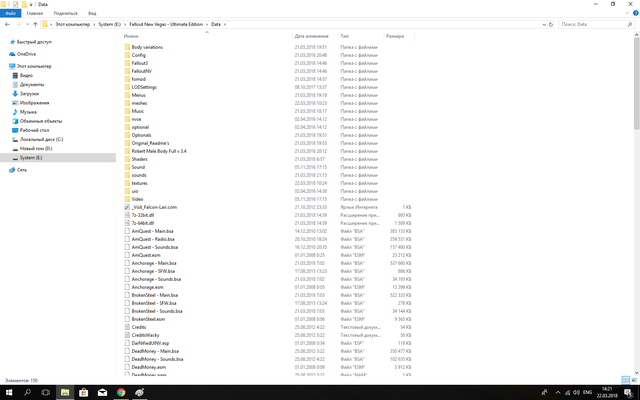
Task: Open Загрузки in sidebar
Action: (29, 94)
